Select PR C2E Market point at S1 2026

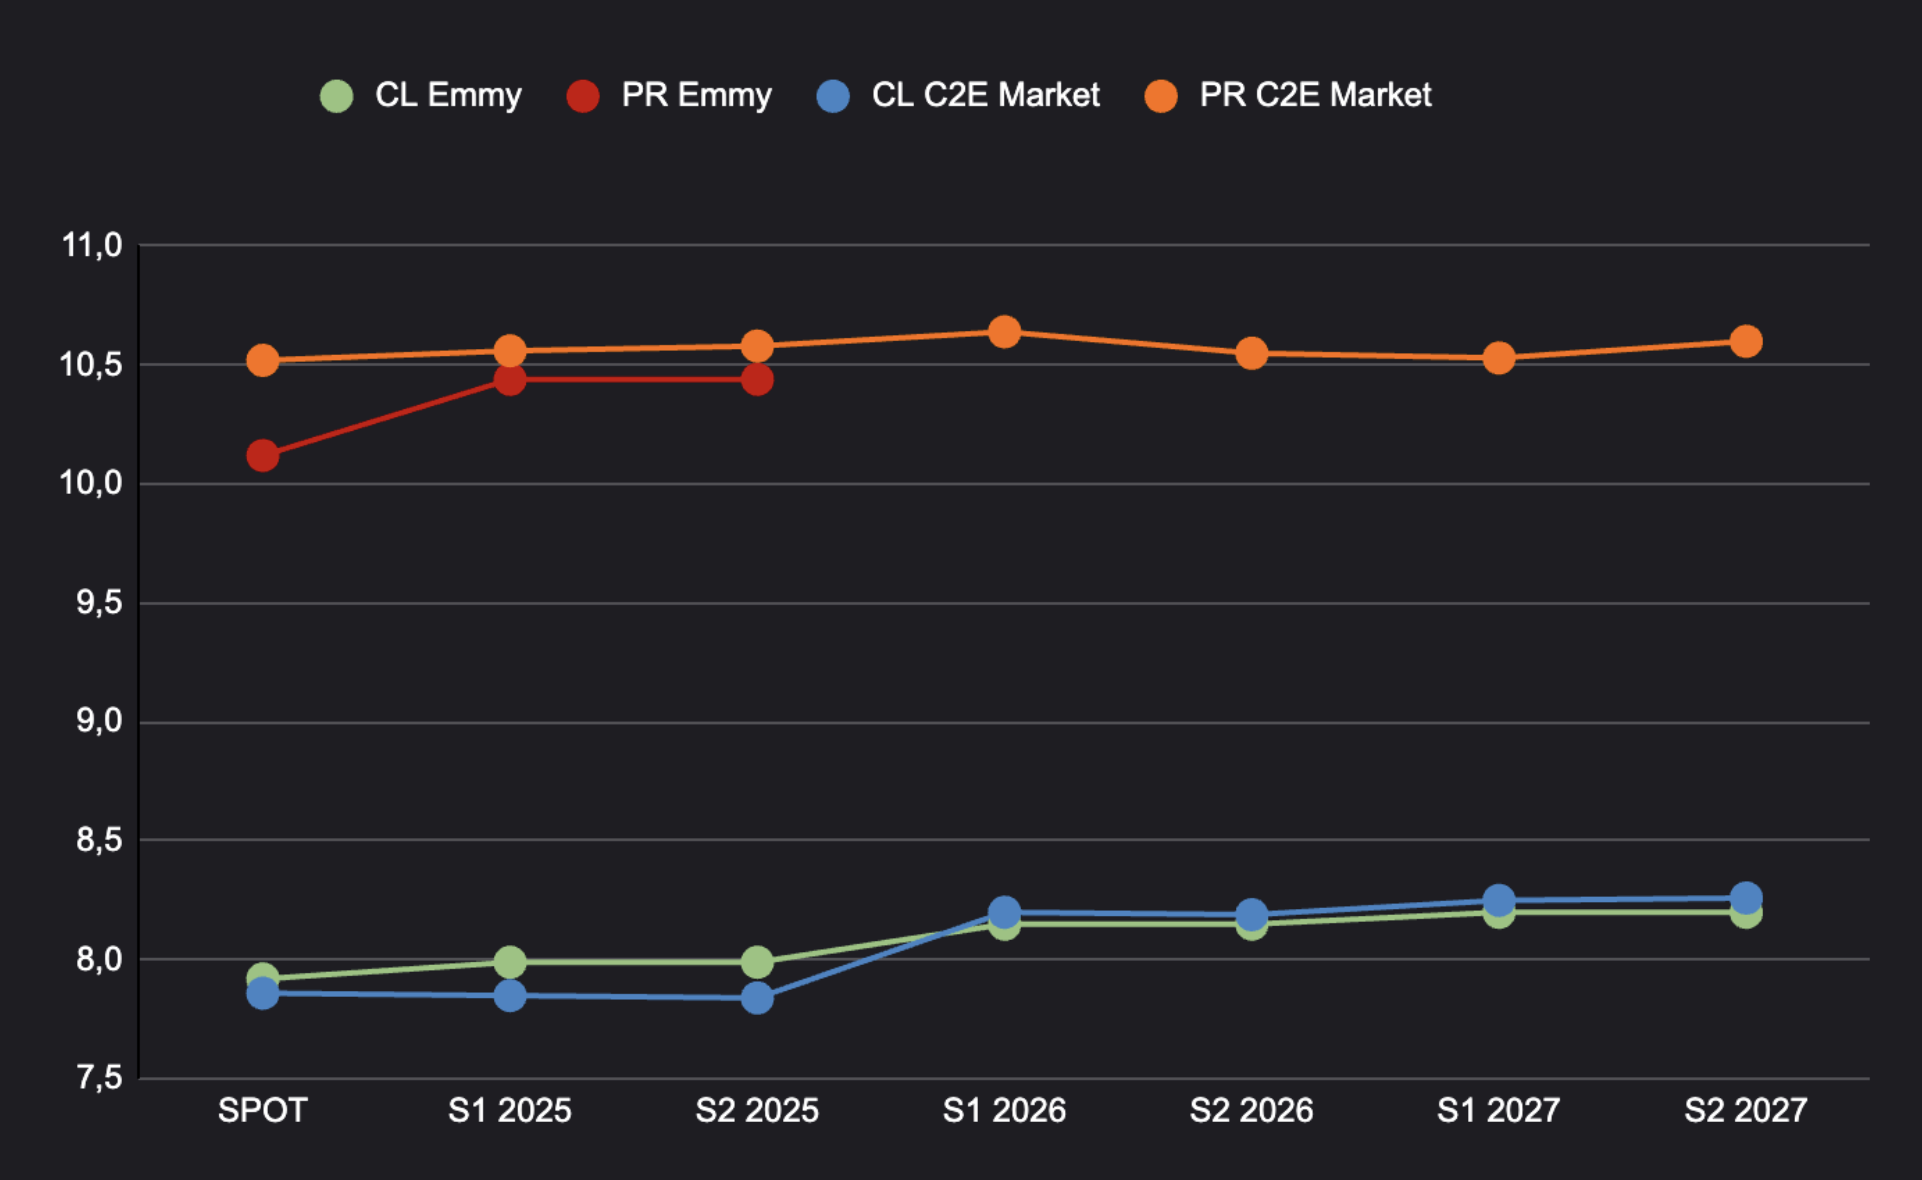(x=1004, y=332)
